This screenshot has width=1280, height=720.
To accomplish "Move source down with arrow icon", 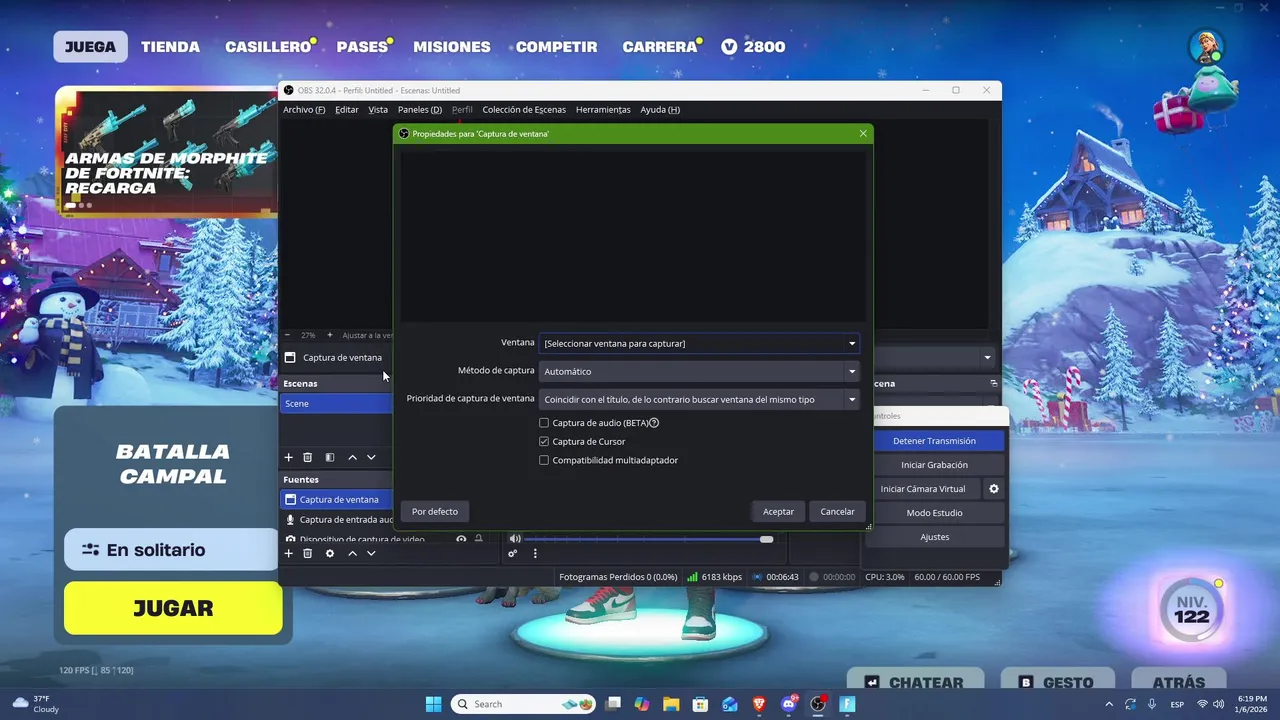I will (371, 553).
